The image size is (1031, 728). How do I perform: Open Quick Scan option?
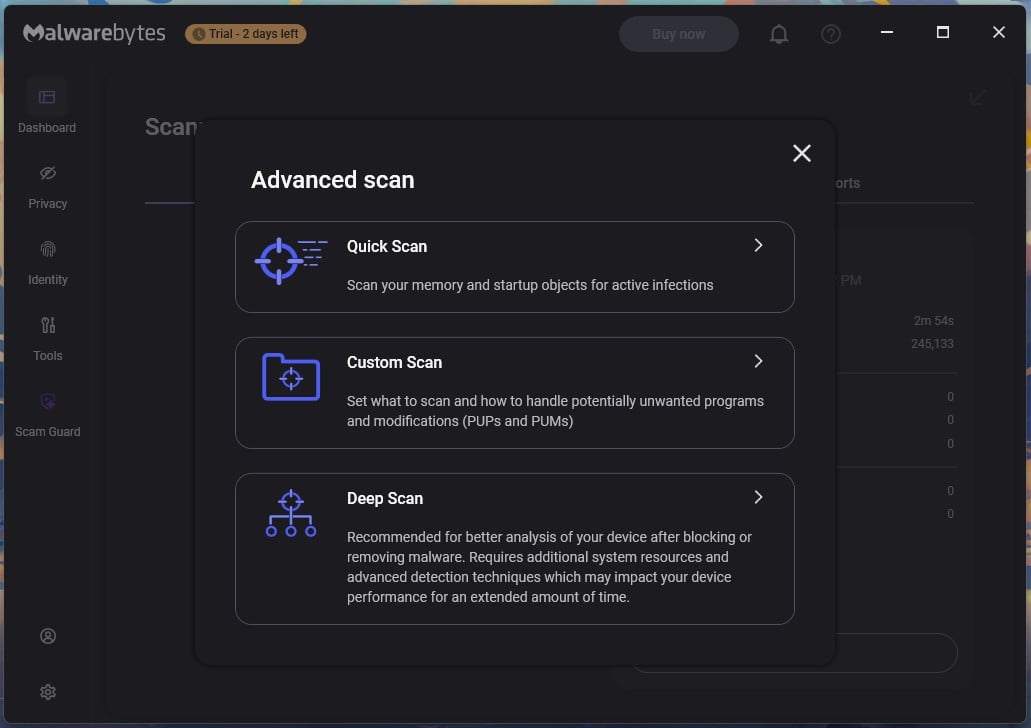click(515, 267)
